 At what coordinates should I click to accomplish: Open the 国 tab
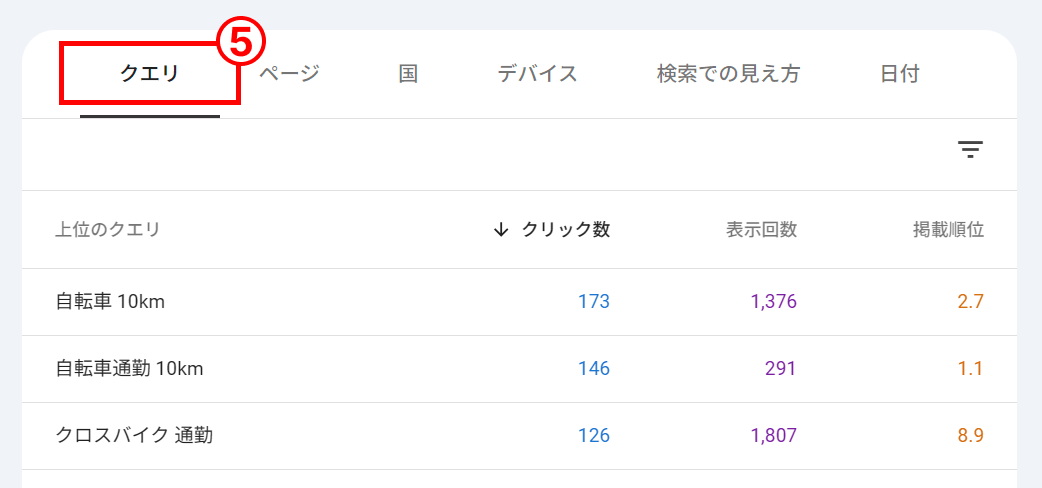[x=408, y=74]
